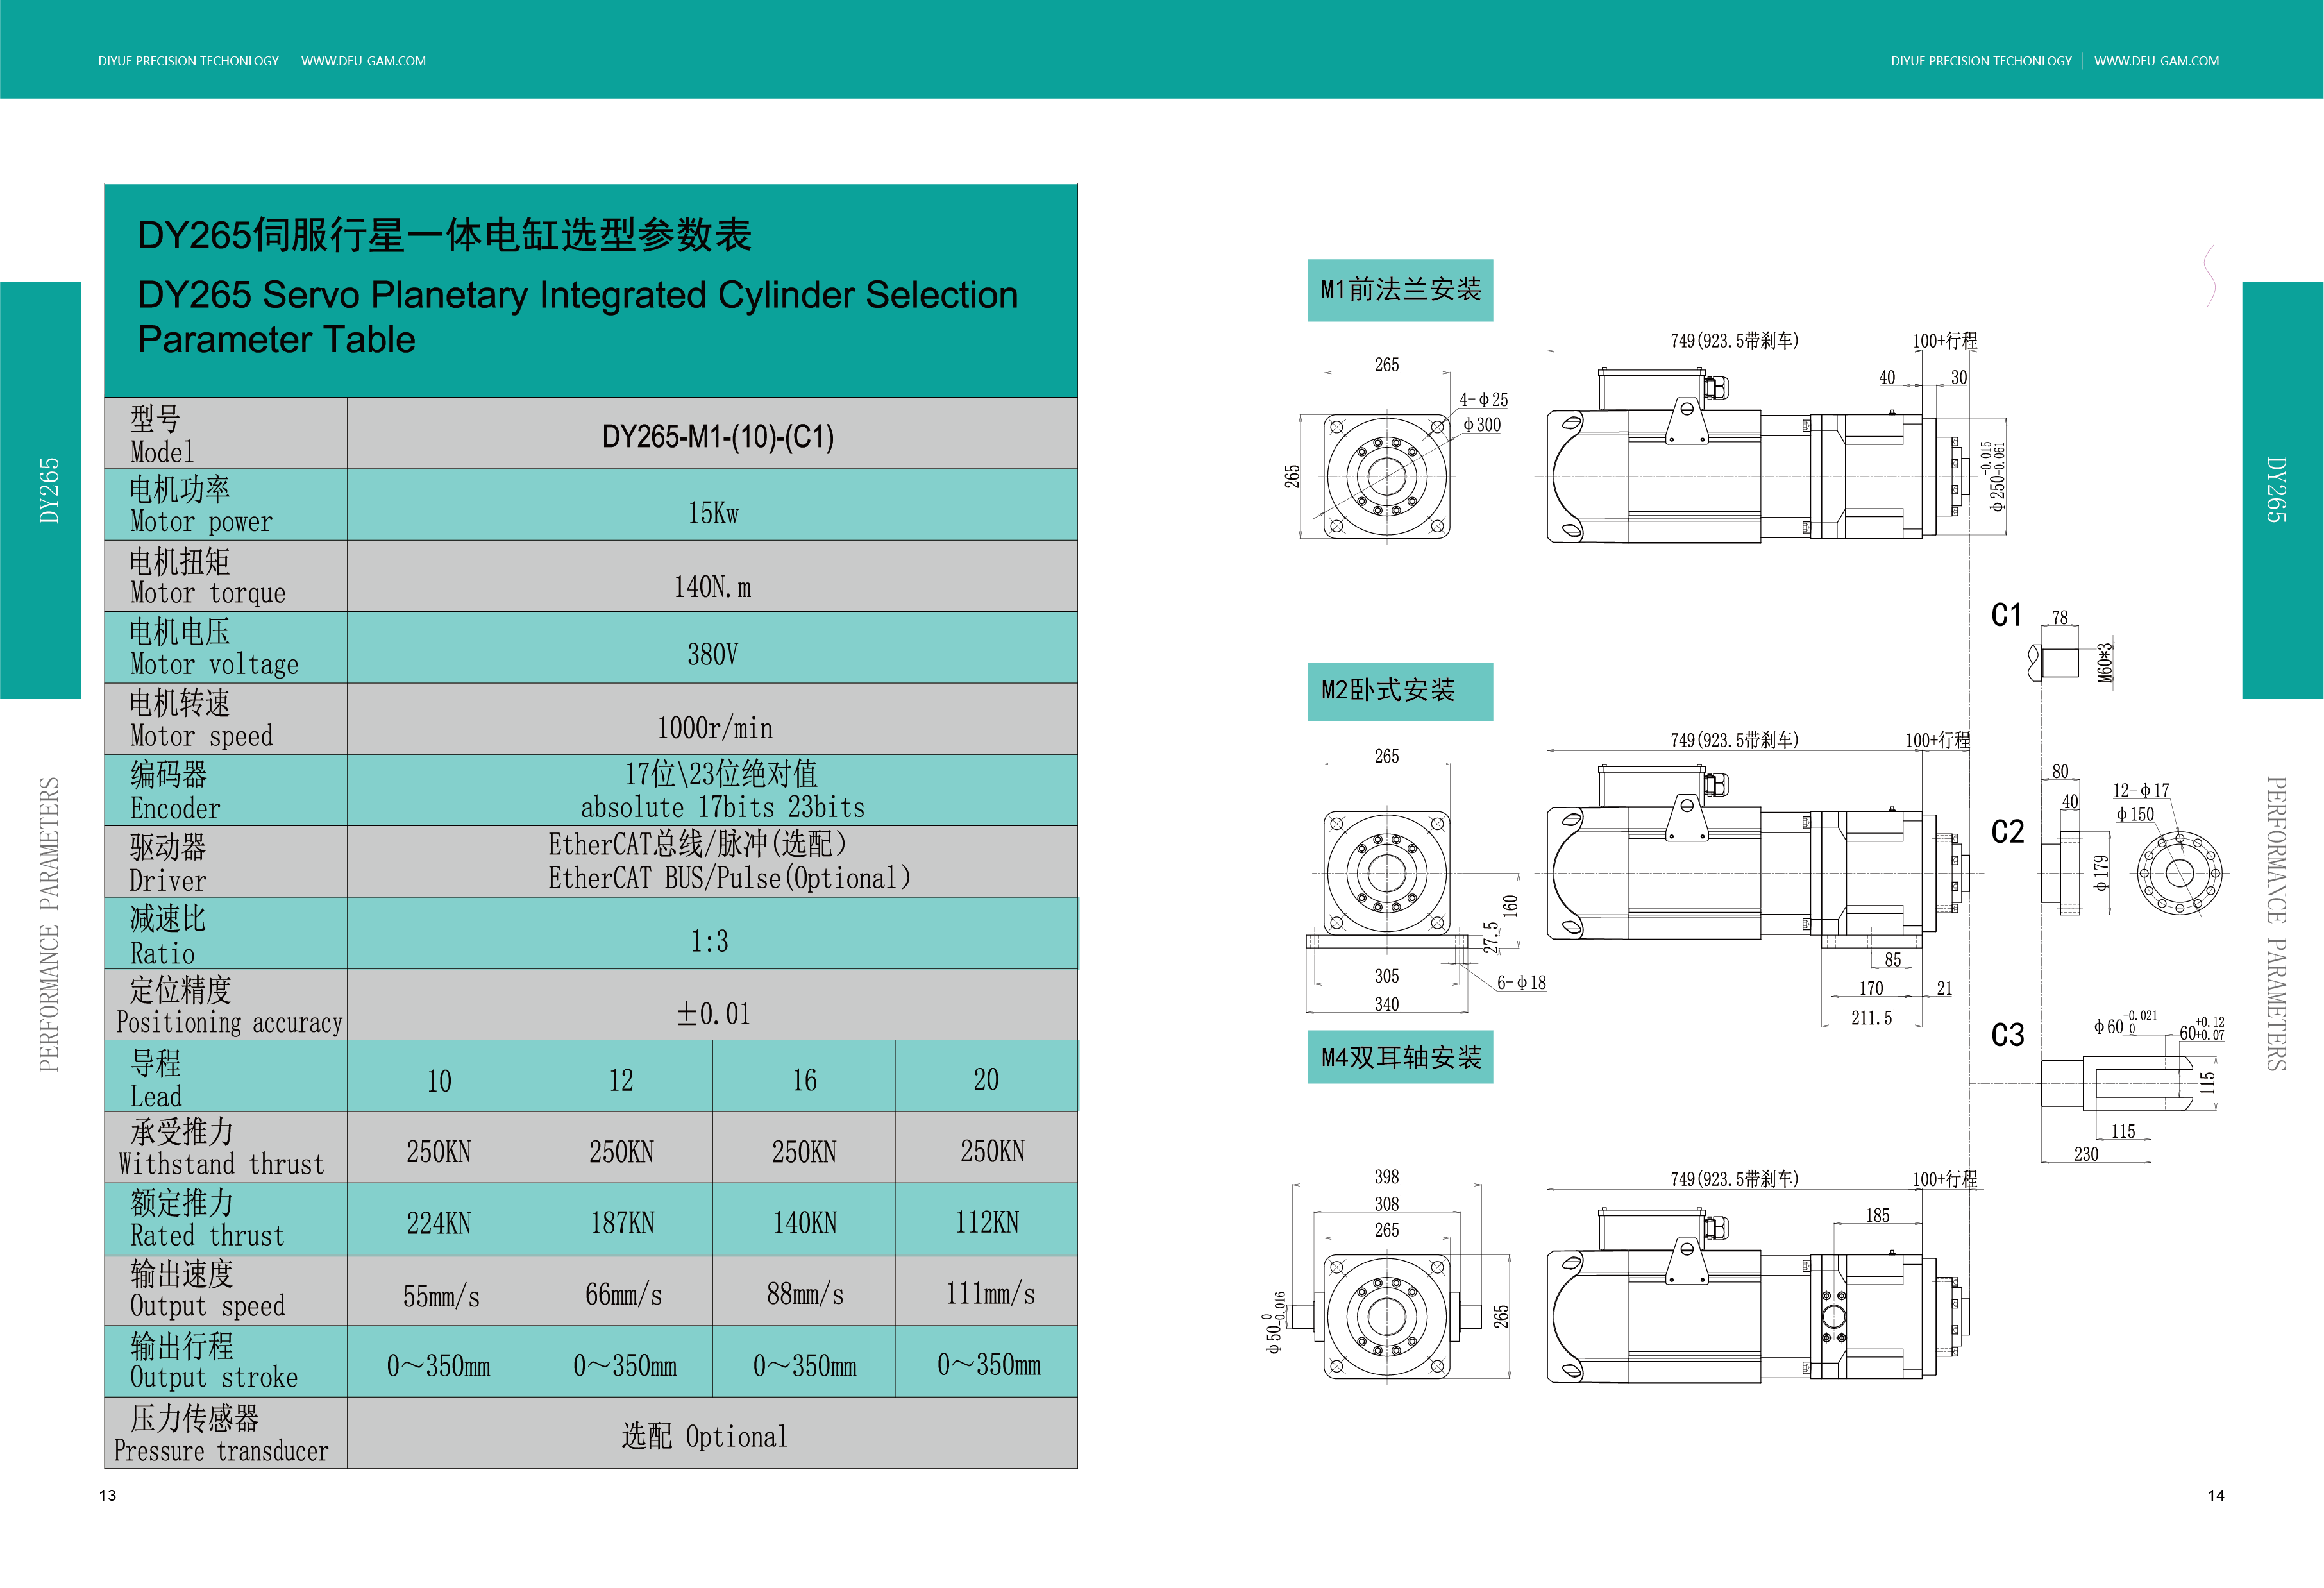Click the WWW.DEU-GAM.COM link at top right
Screen dimensions: 2324x1588
click(x=2156, y=61)
